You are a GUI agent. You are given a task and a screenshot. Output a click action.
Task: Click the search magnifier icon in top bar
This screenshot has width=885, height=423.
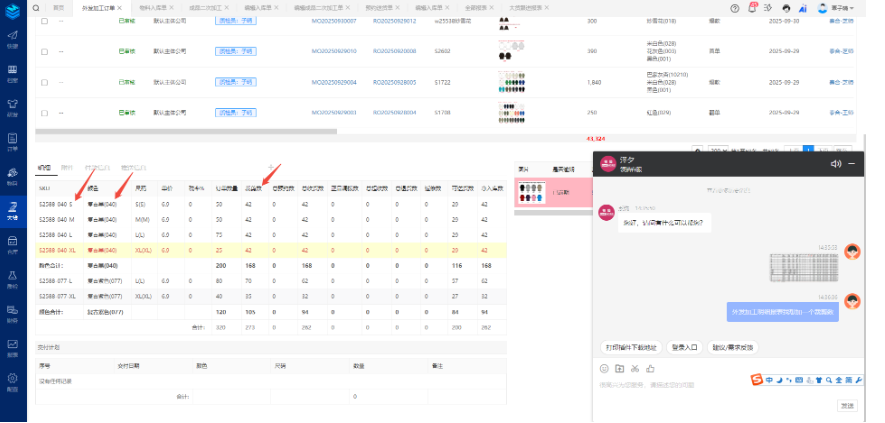point(36,7)
